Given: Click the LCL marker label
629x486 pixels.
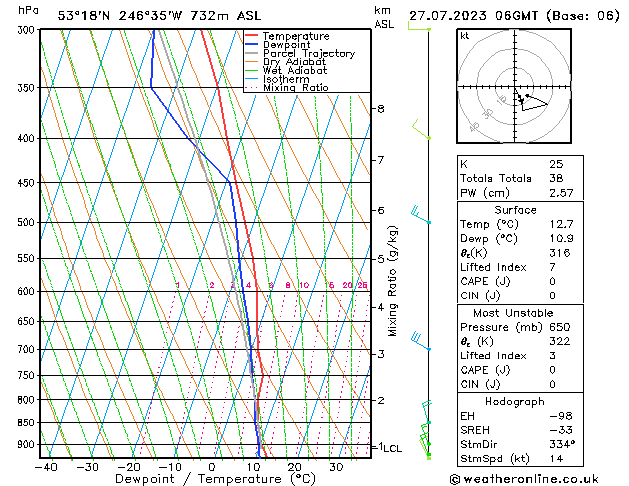Looking at the screenshot, I should 393,448.
